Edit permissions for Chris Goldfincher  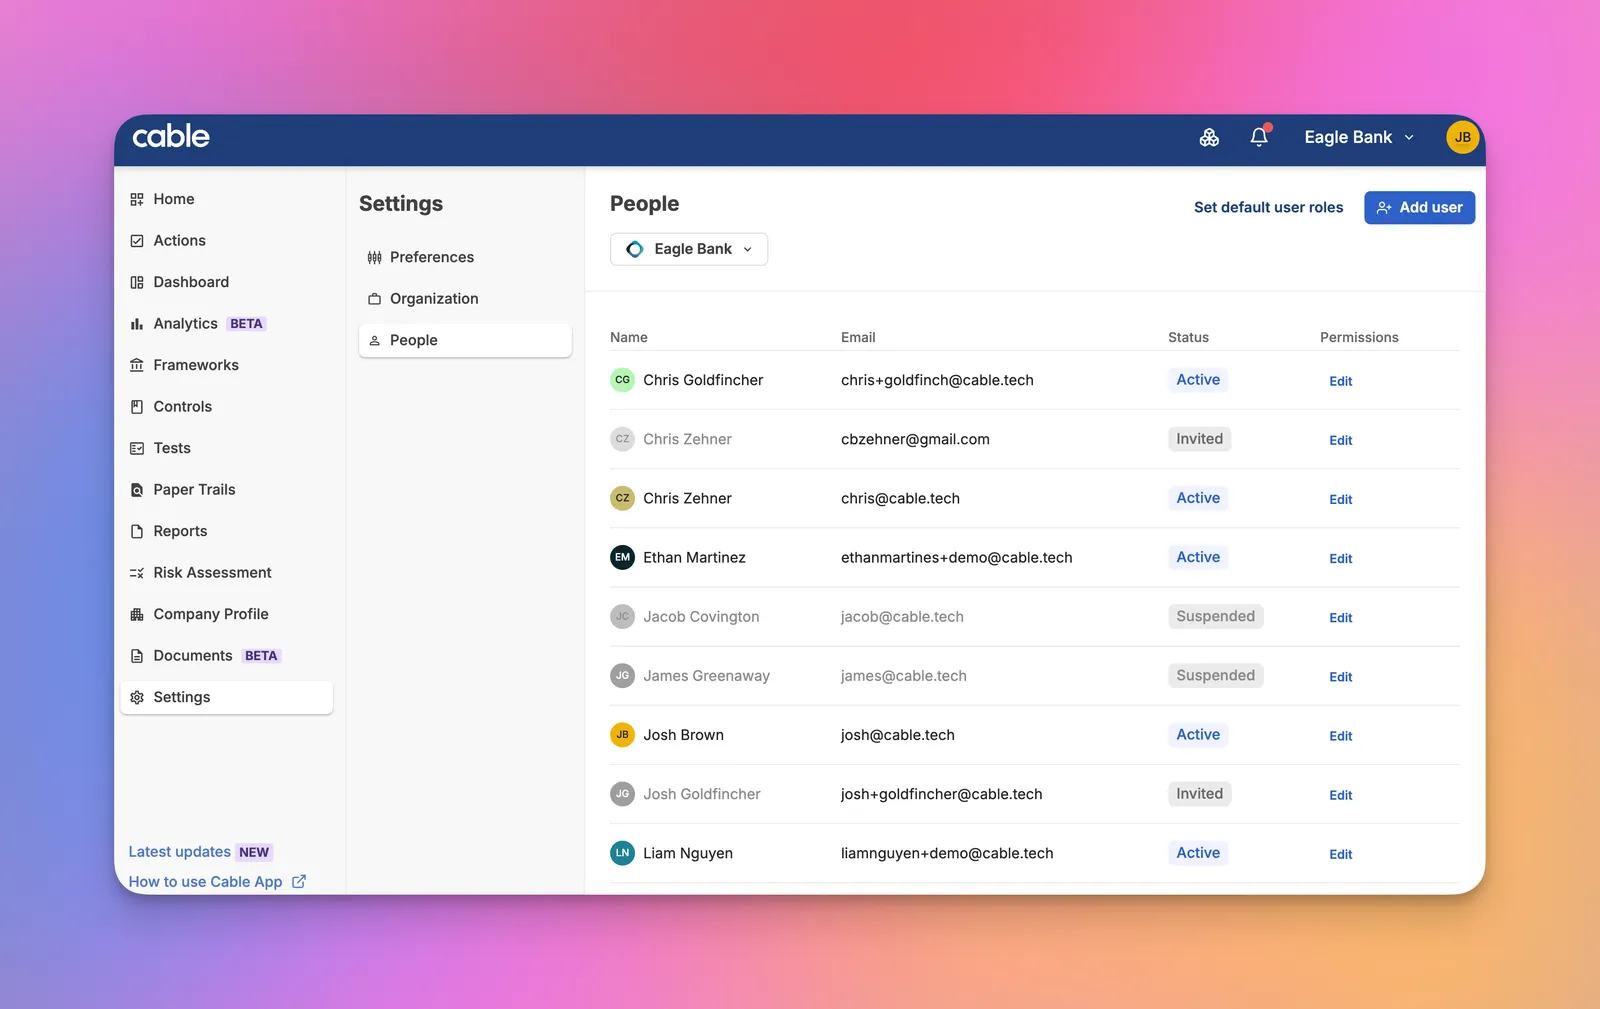tap(1340, 381)
